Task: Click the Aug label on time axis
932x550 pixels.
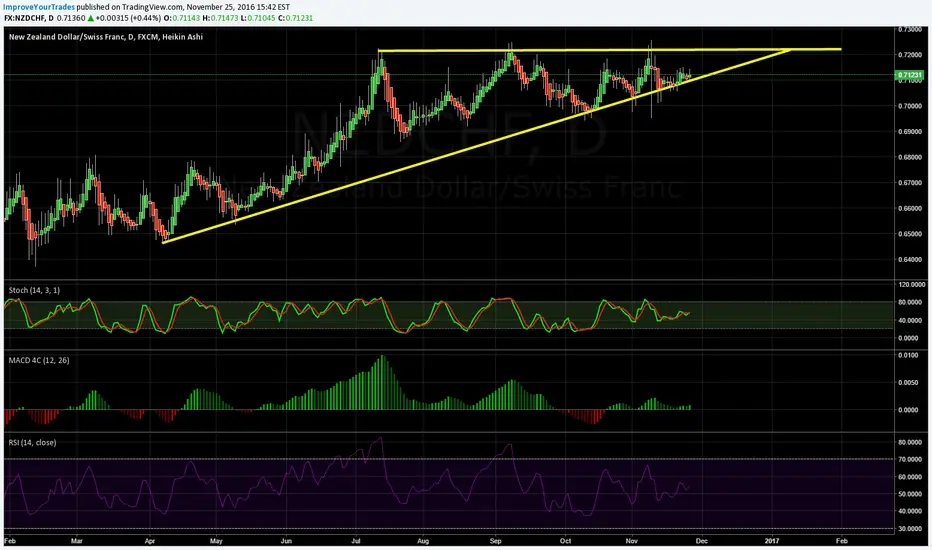Action: click(x=423, y=541)
